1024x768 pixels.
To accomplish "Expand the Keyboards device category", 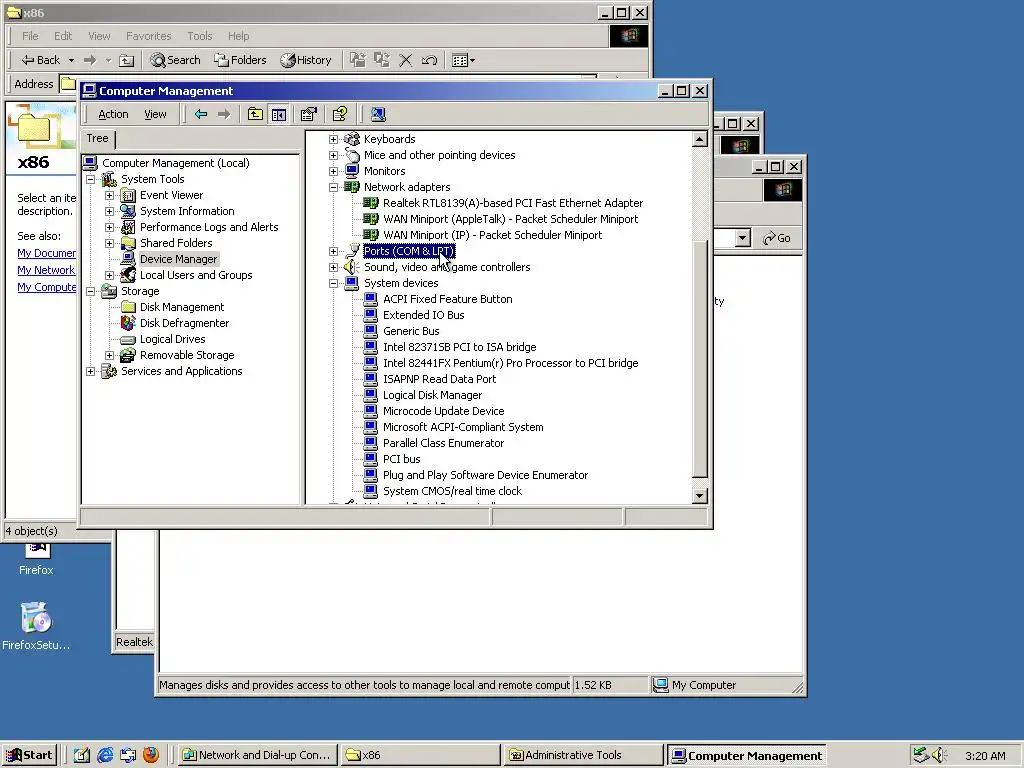I will (333, 139).
